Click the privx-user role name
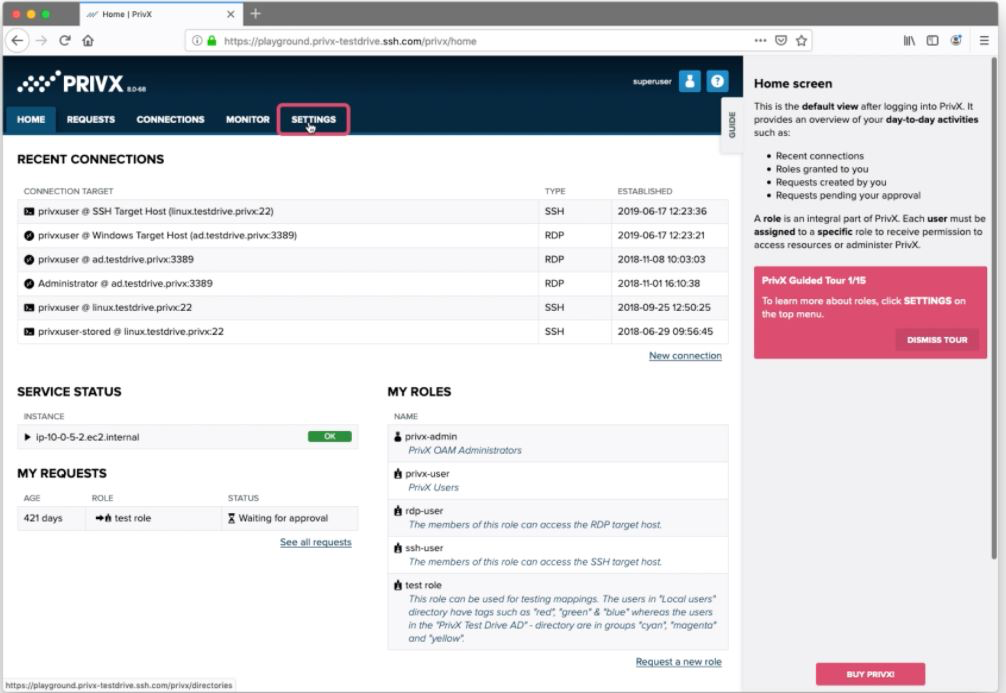Image resolution: width=1006 pixels, height=693 pixels. [427, 474]
